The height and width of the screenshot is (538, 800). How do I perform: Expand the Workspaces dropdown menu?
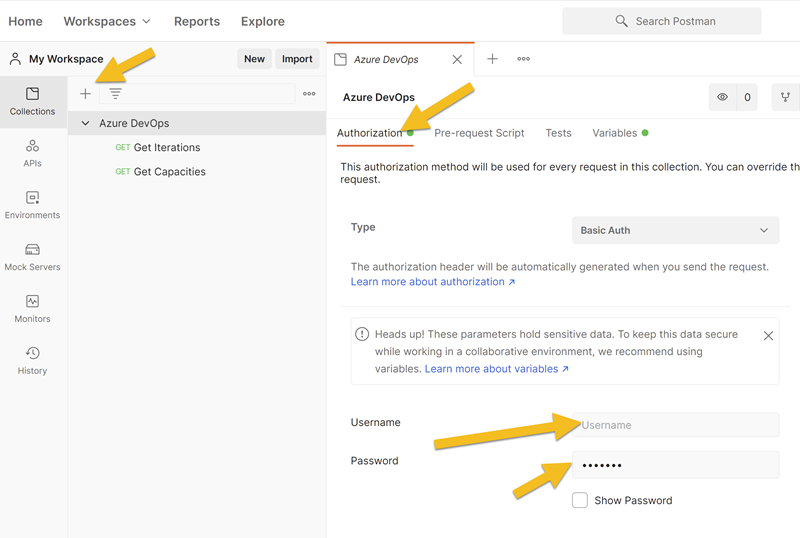pos(107,21)
